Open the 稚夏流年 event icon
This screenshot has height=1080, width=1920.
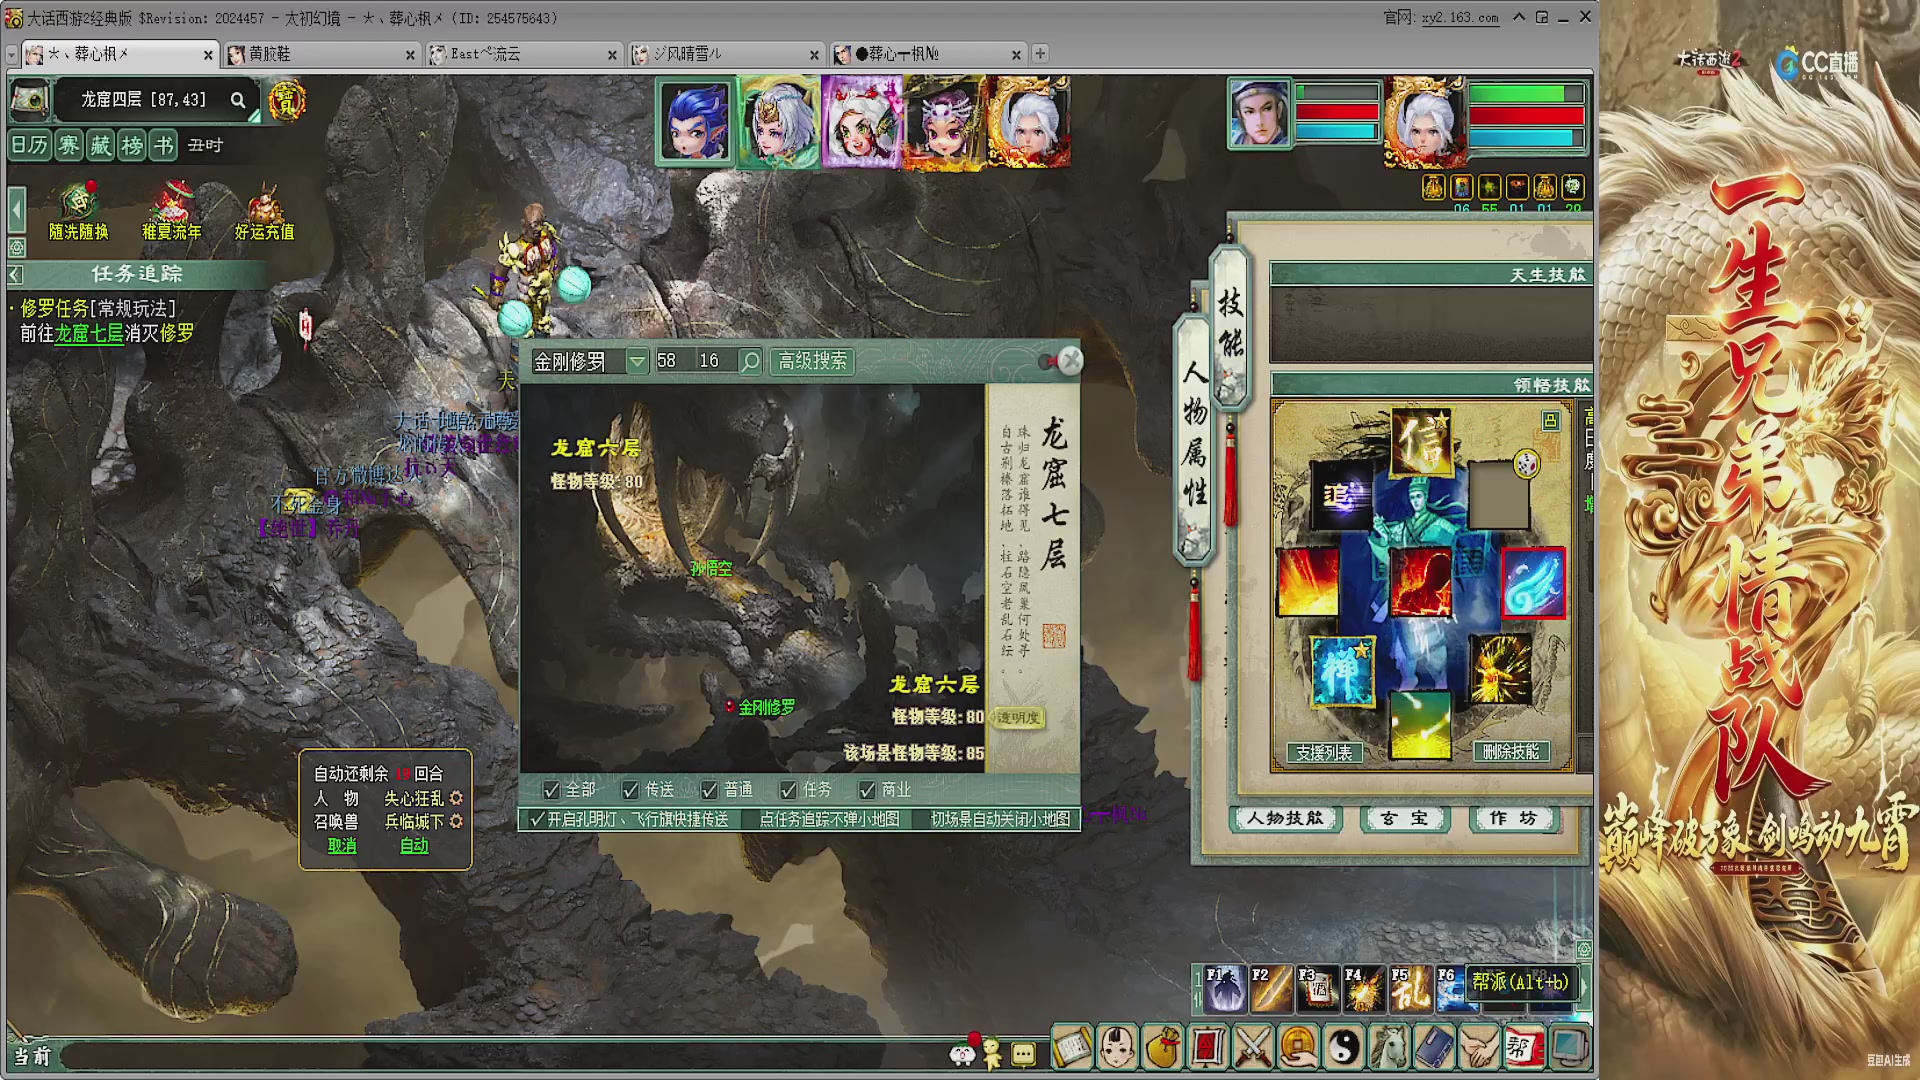point(171,211)
